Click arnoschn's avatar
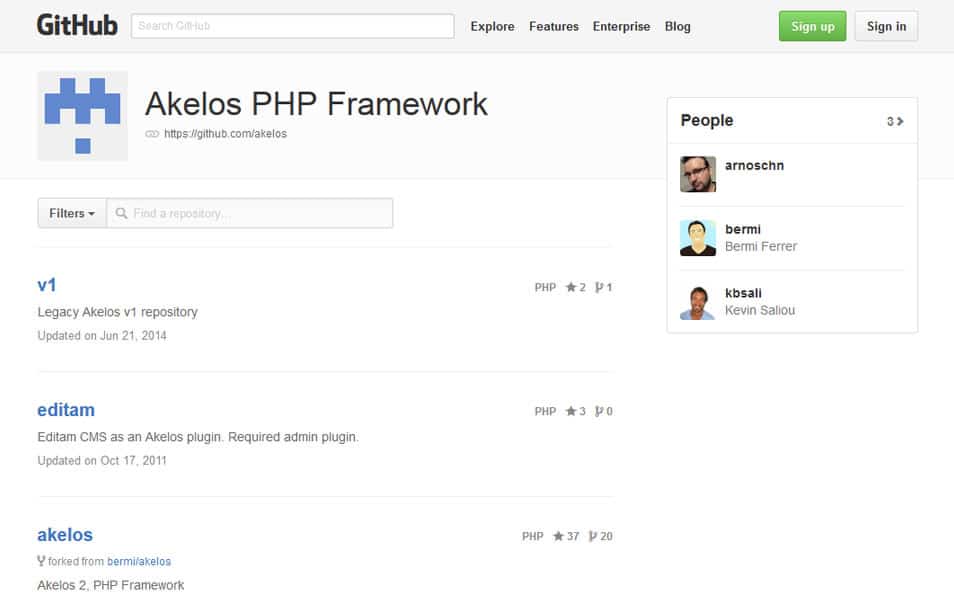 coord(698,174)
